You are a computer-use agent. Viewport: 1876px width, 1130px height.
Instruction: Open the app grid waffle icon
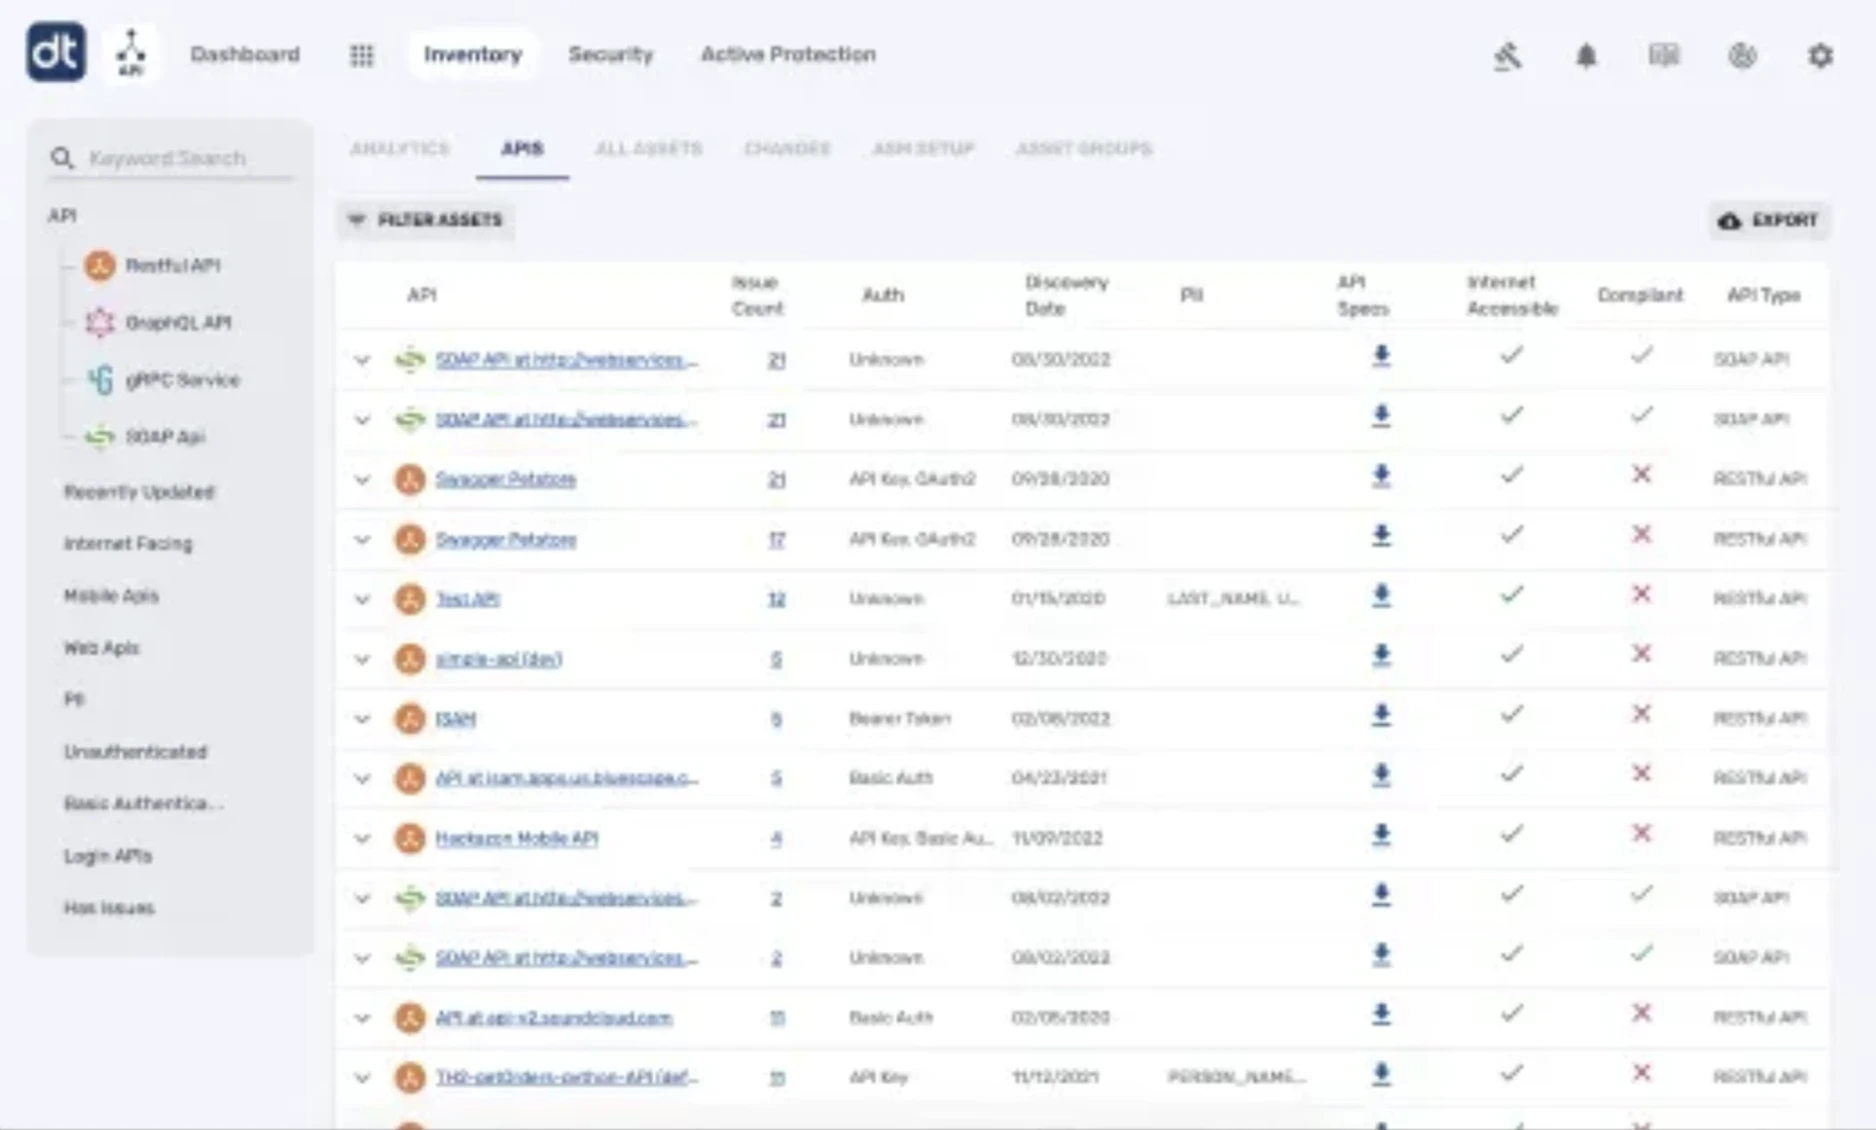point(362,55)
